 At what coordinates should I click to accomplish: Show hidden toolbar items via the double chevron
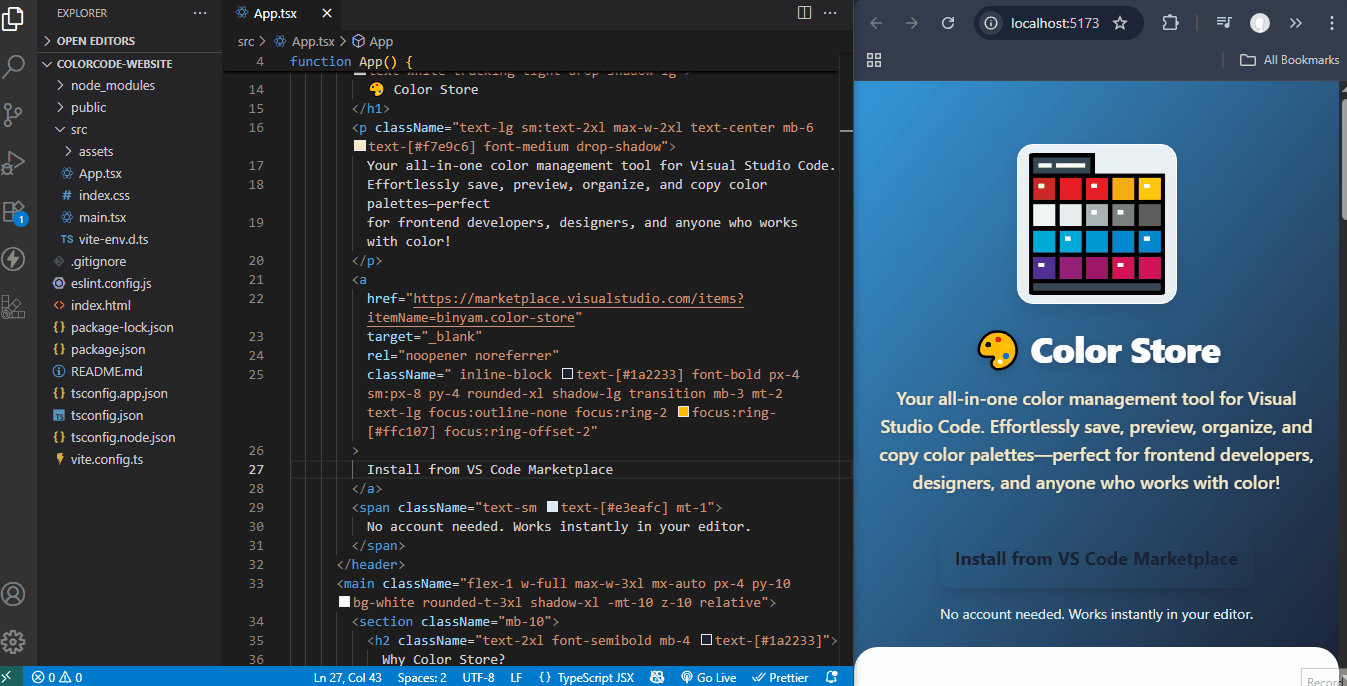1296,23
